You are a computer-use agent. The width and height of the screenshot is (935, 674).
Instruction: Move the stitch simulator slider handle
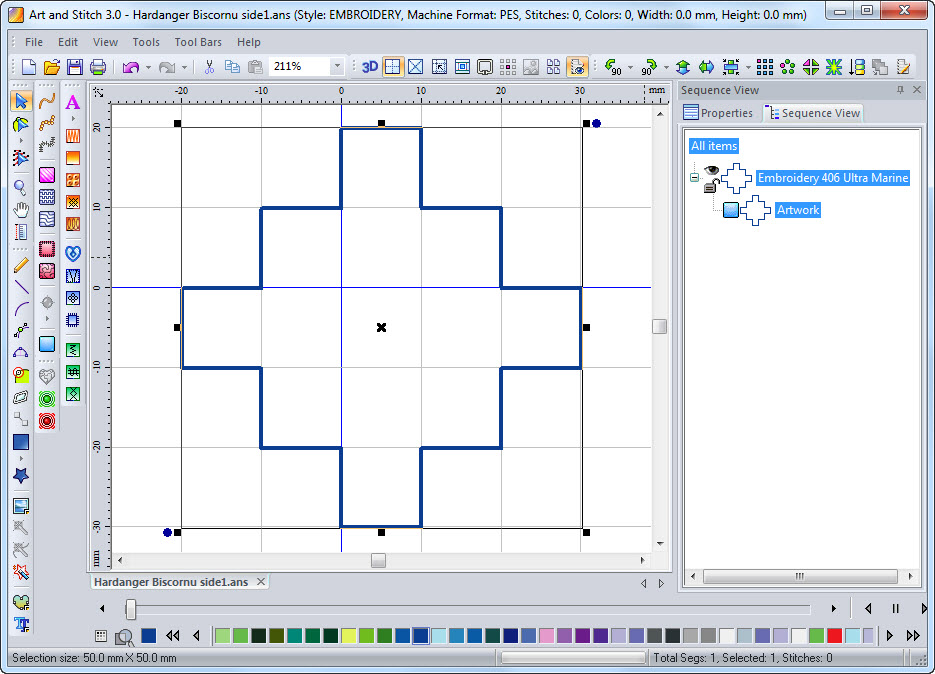point(131,609)
